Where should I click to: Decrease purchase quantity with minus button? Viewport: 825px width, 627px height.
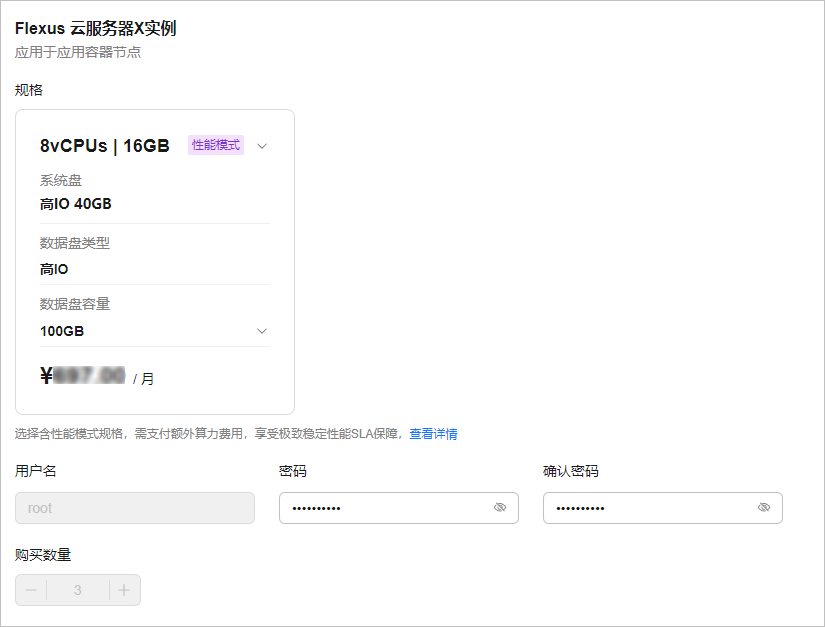[31, 590]
